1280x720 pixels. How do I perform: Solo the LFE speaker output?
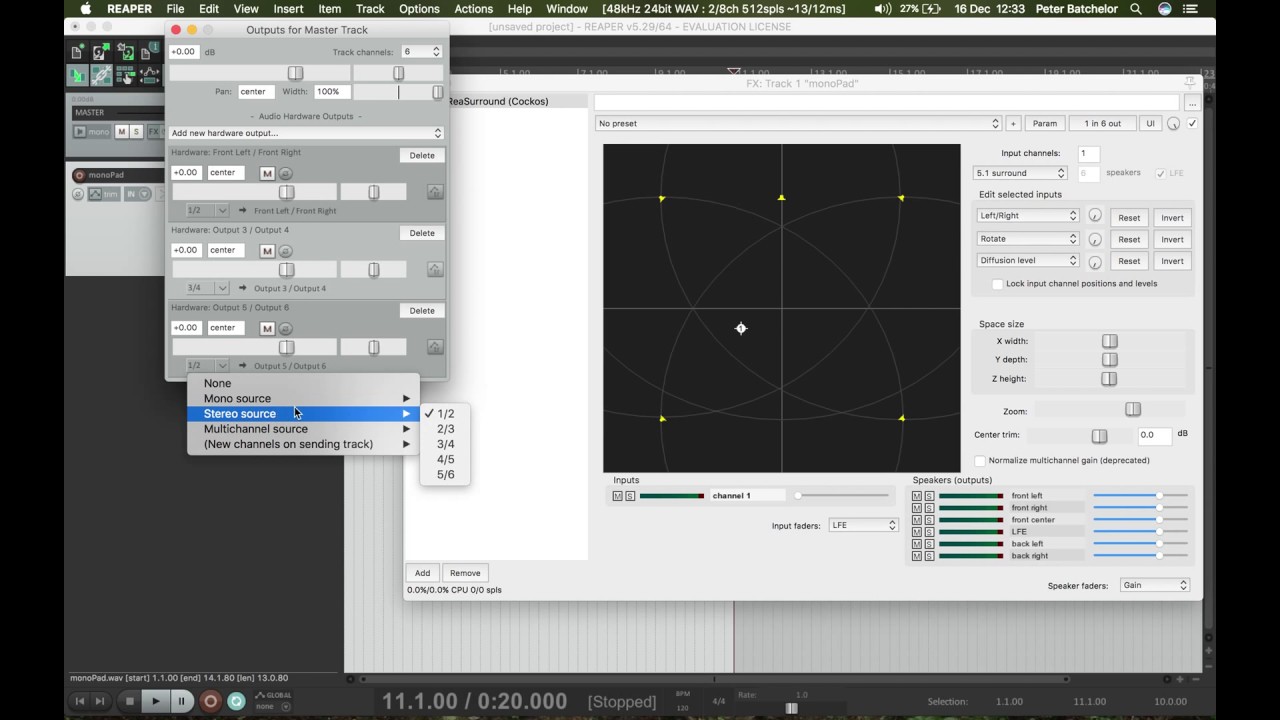click(x=929, y=532)
